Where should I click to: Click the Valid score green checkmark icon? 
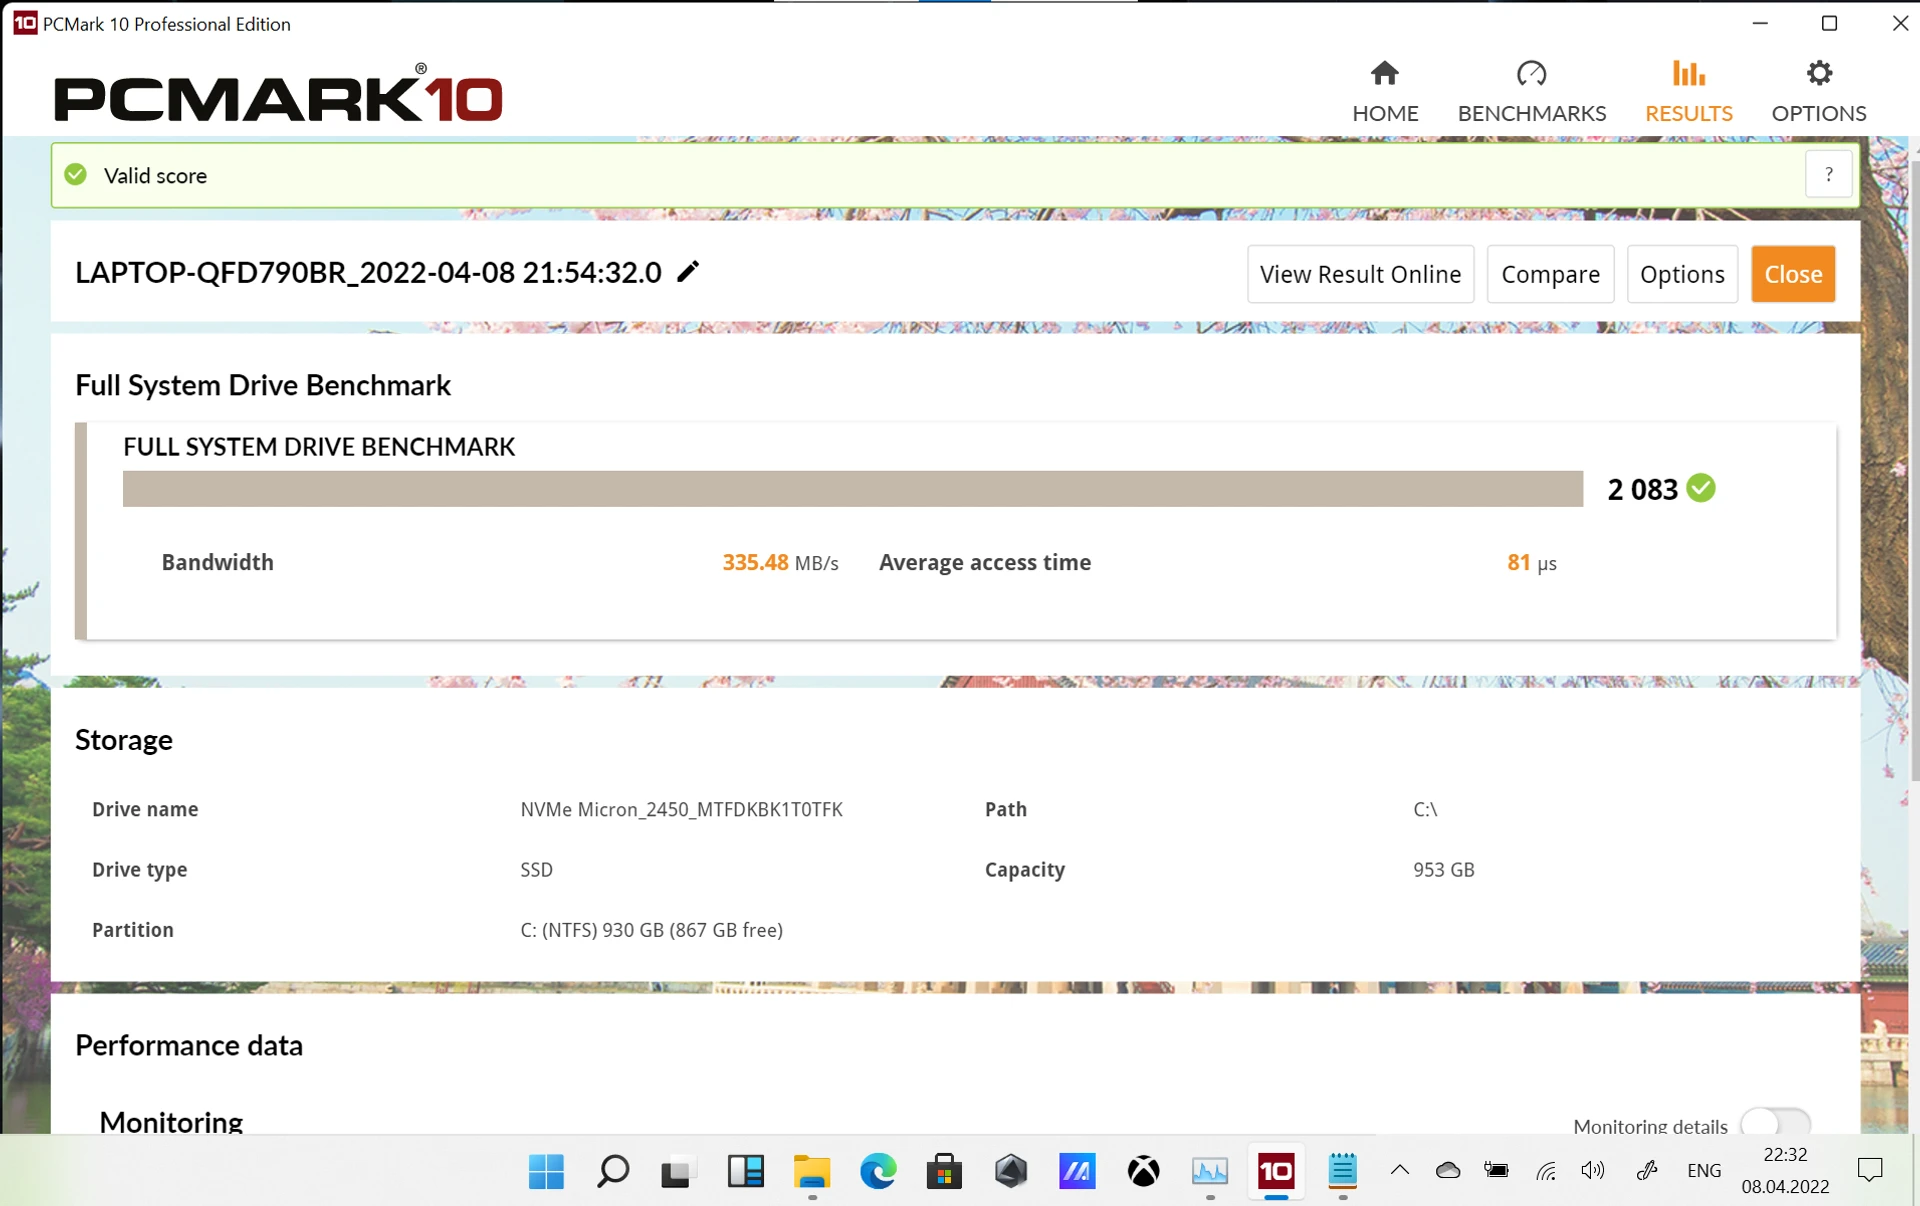76,175
